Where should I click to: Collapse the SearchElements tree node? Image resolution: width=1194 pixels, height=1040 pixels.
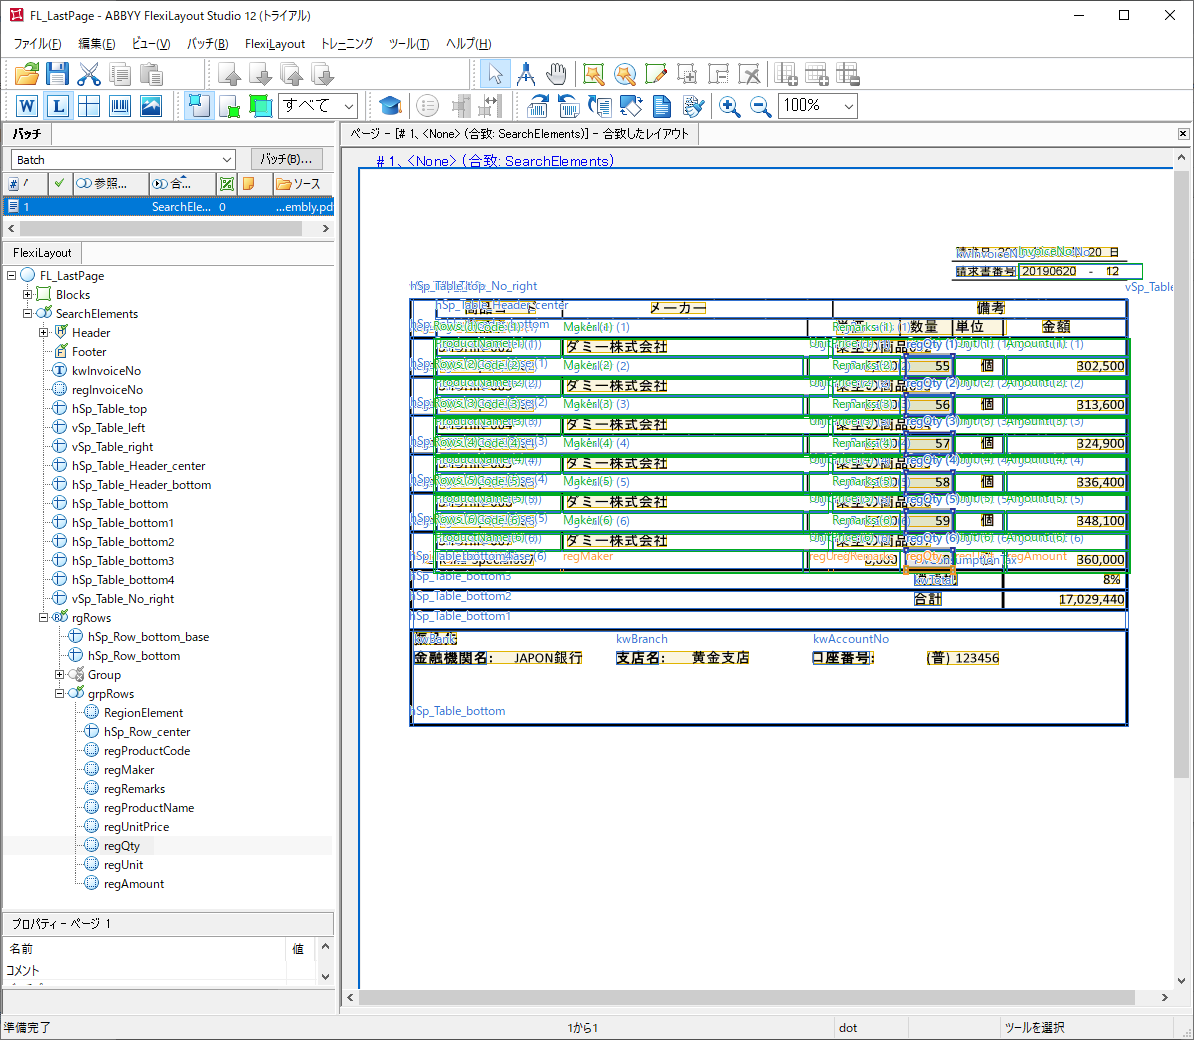27,314
